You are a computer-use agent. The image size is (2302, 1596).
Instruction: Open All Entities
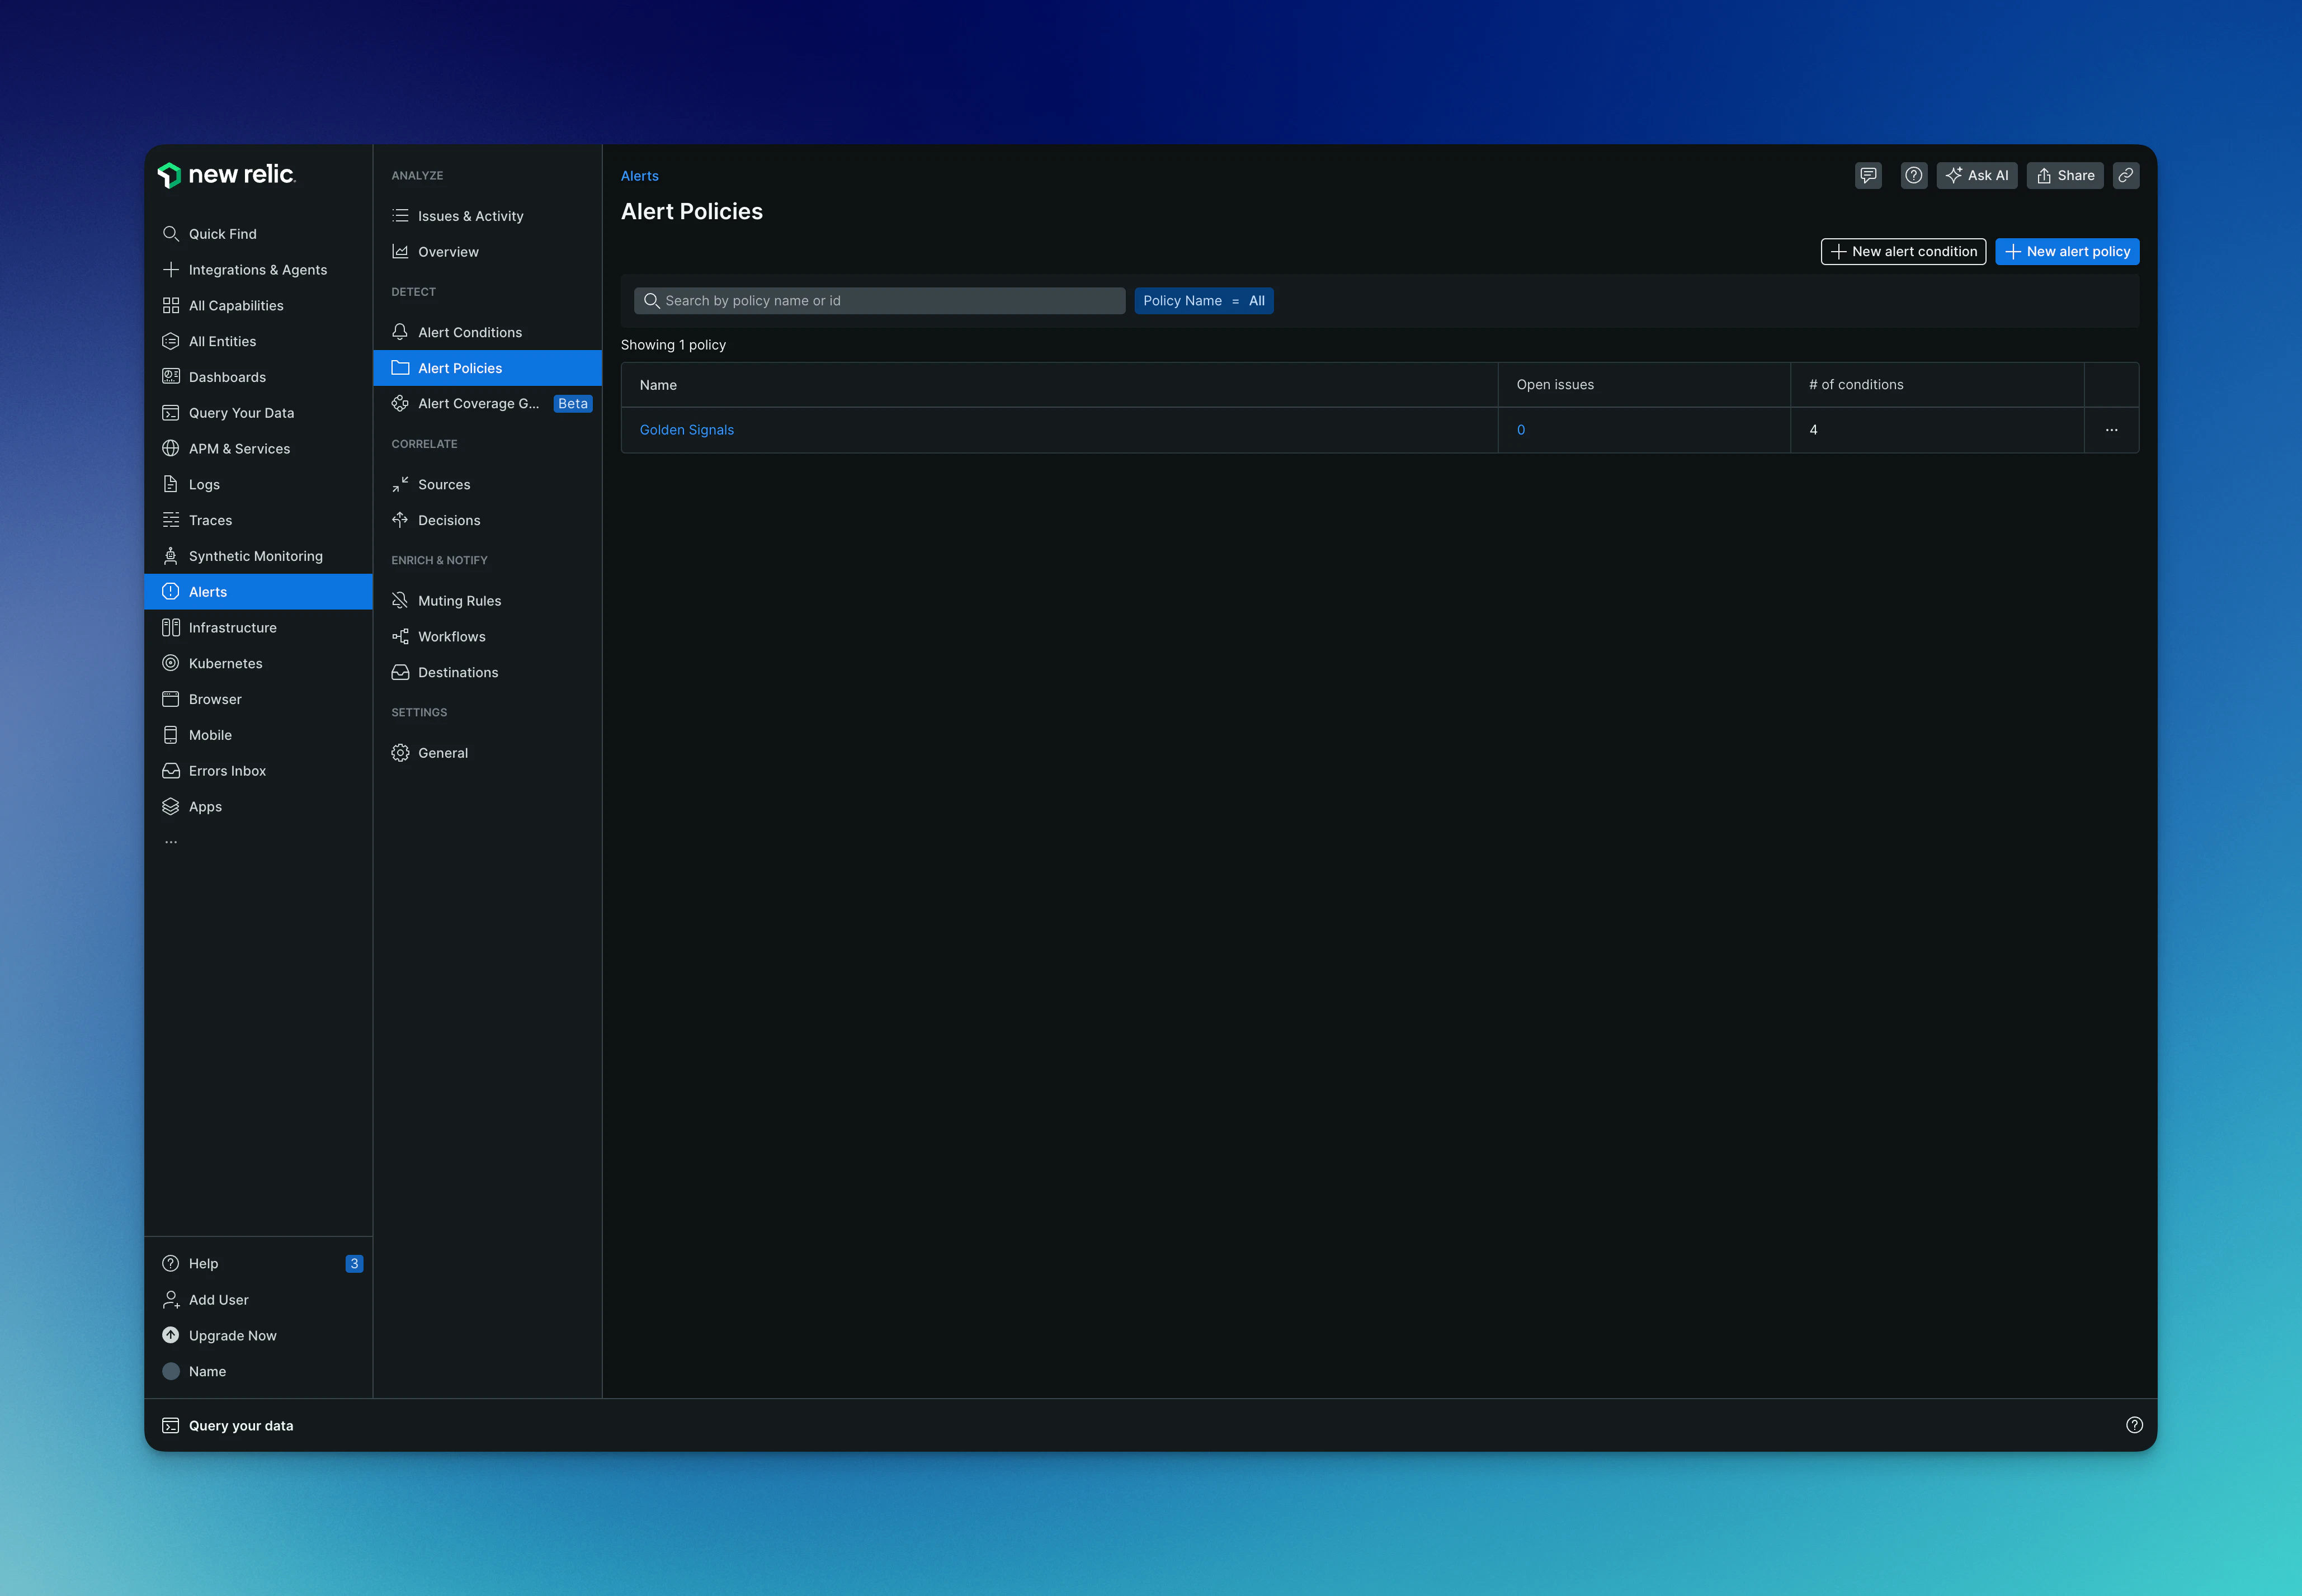click(x=258, y=342)
